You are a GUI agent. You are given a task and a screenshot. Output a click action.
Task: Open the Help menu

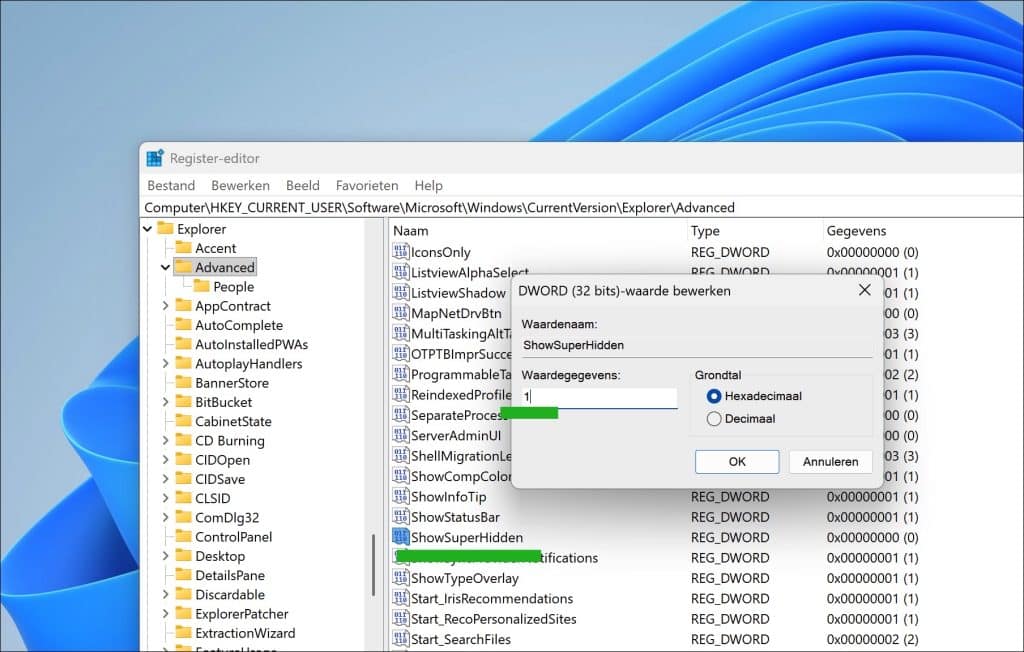(x=428, y=186)
